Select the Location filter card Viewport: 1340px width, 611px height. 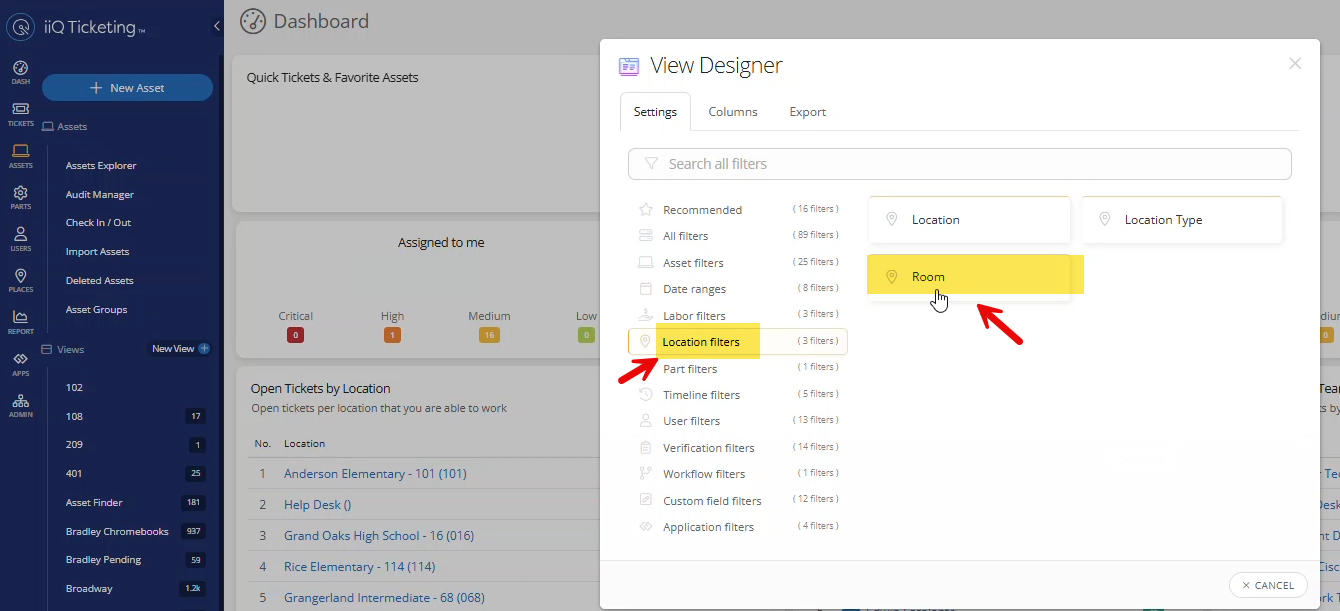click(968, 219)
